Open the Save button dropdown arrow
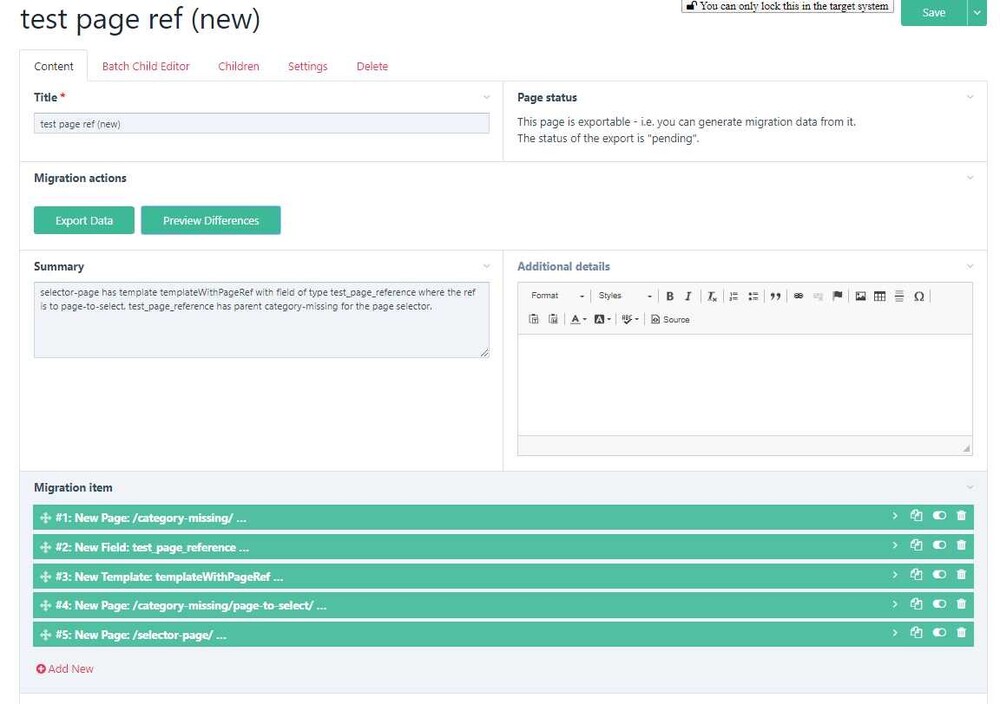 pos(977,12)
